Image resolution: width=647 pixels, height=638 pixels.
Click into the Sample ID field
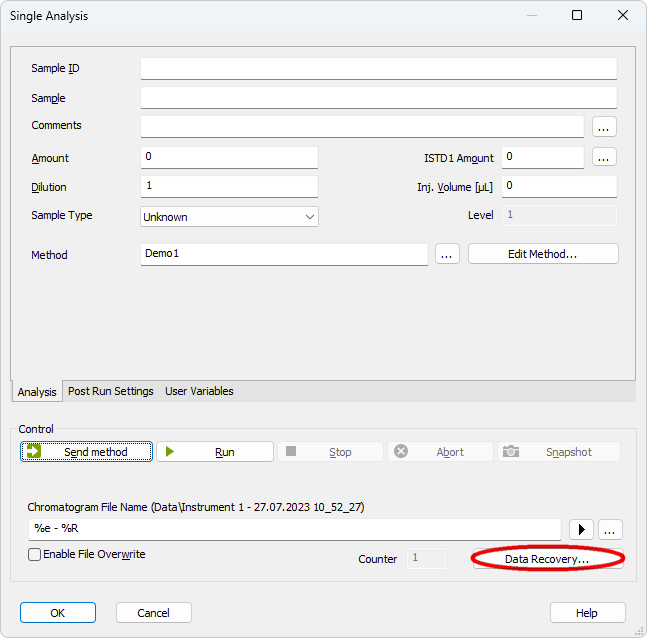[x=378, y=68]
